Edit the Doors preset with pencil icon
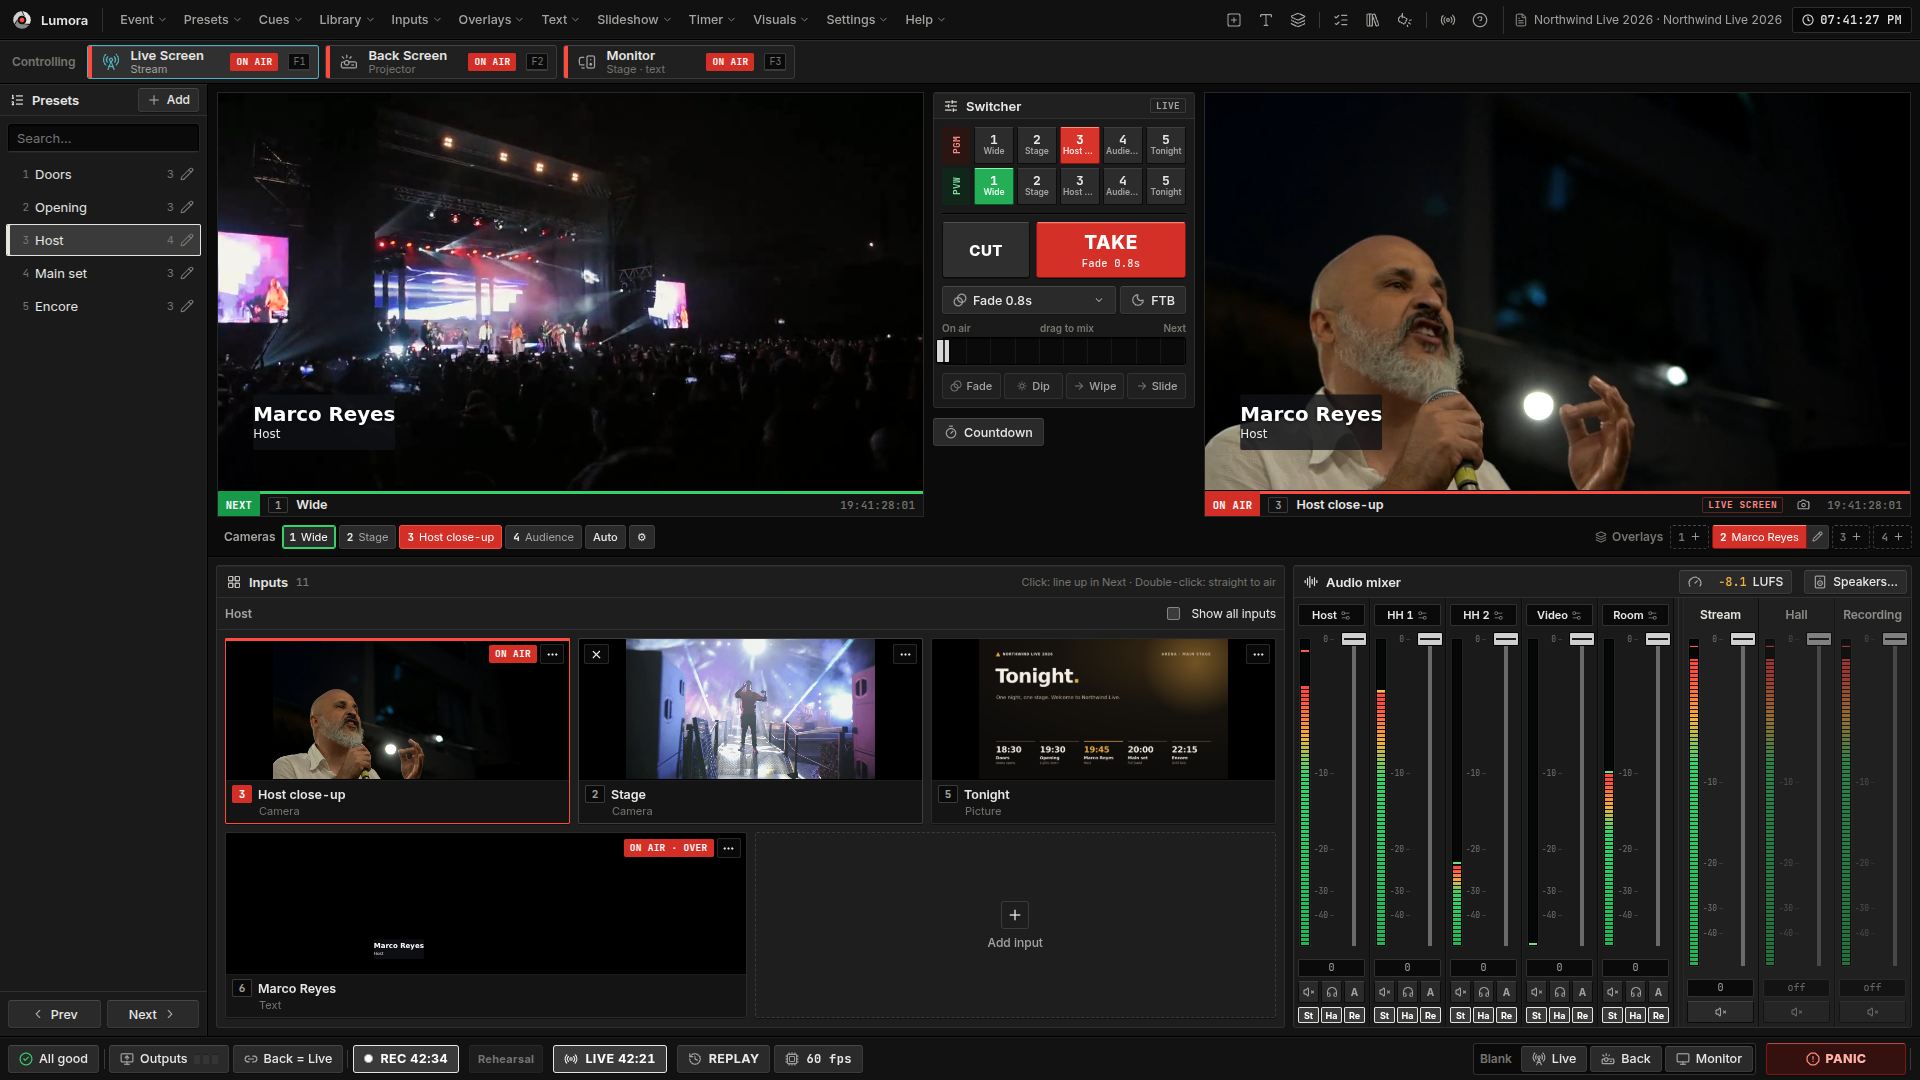 point(187,174)
